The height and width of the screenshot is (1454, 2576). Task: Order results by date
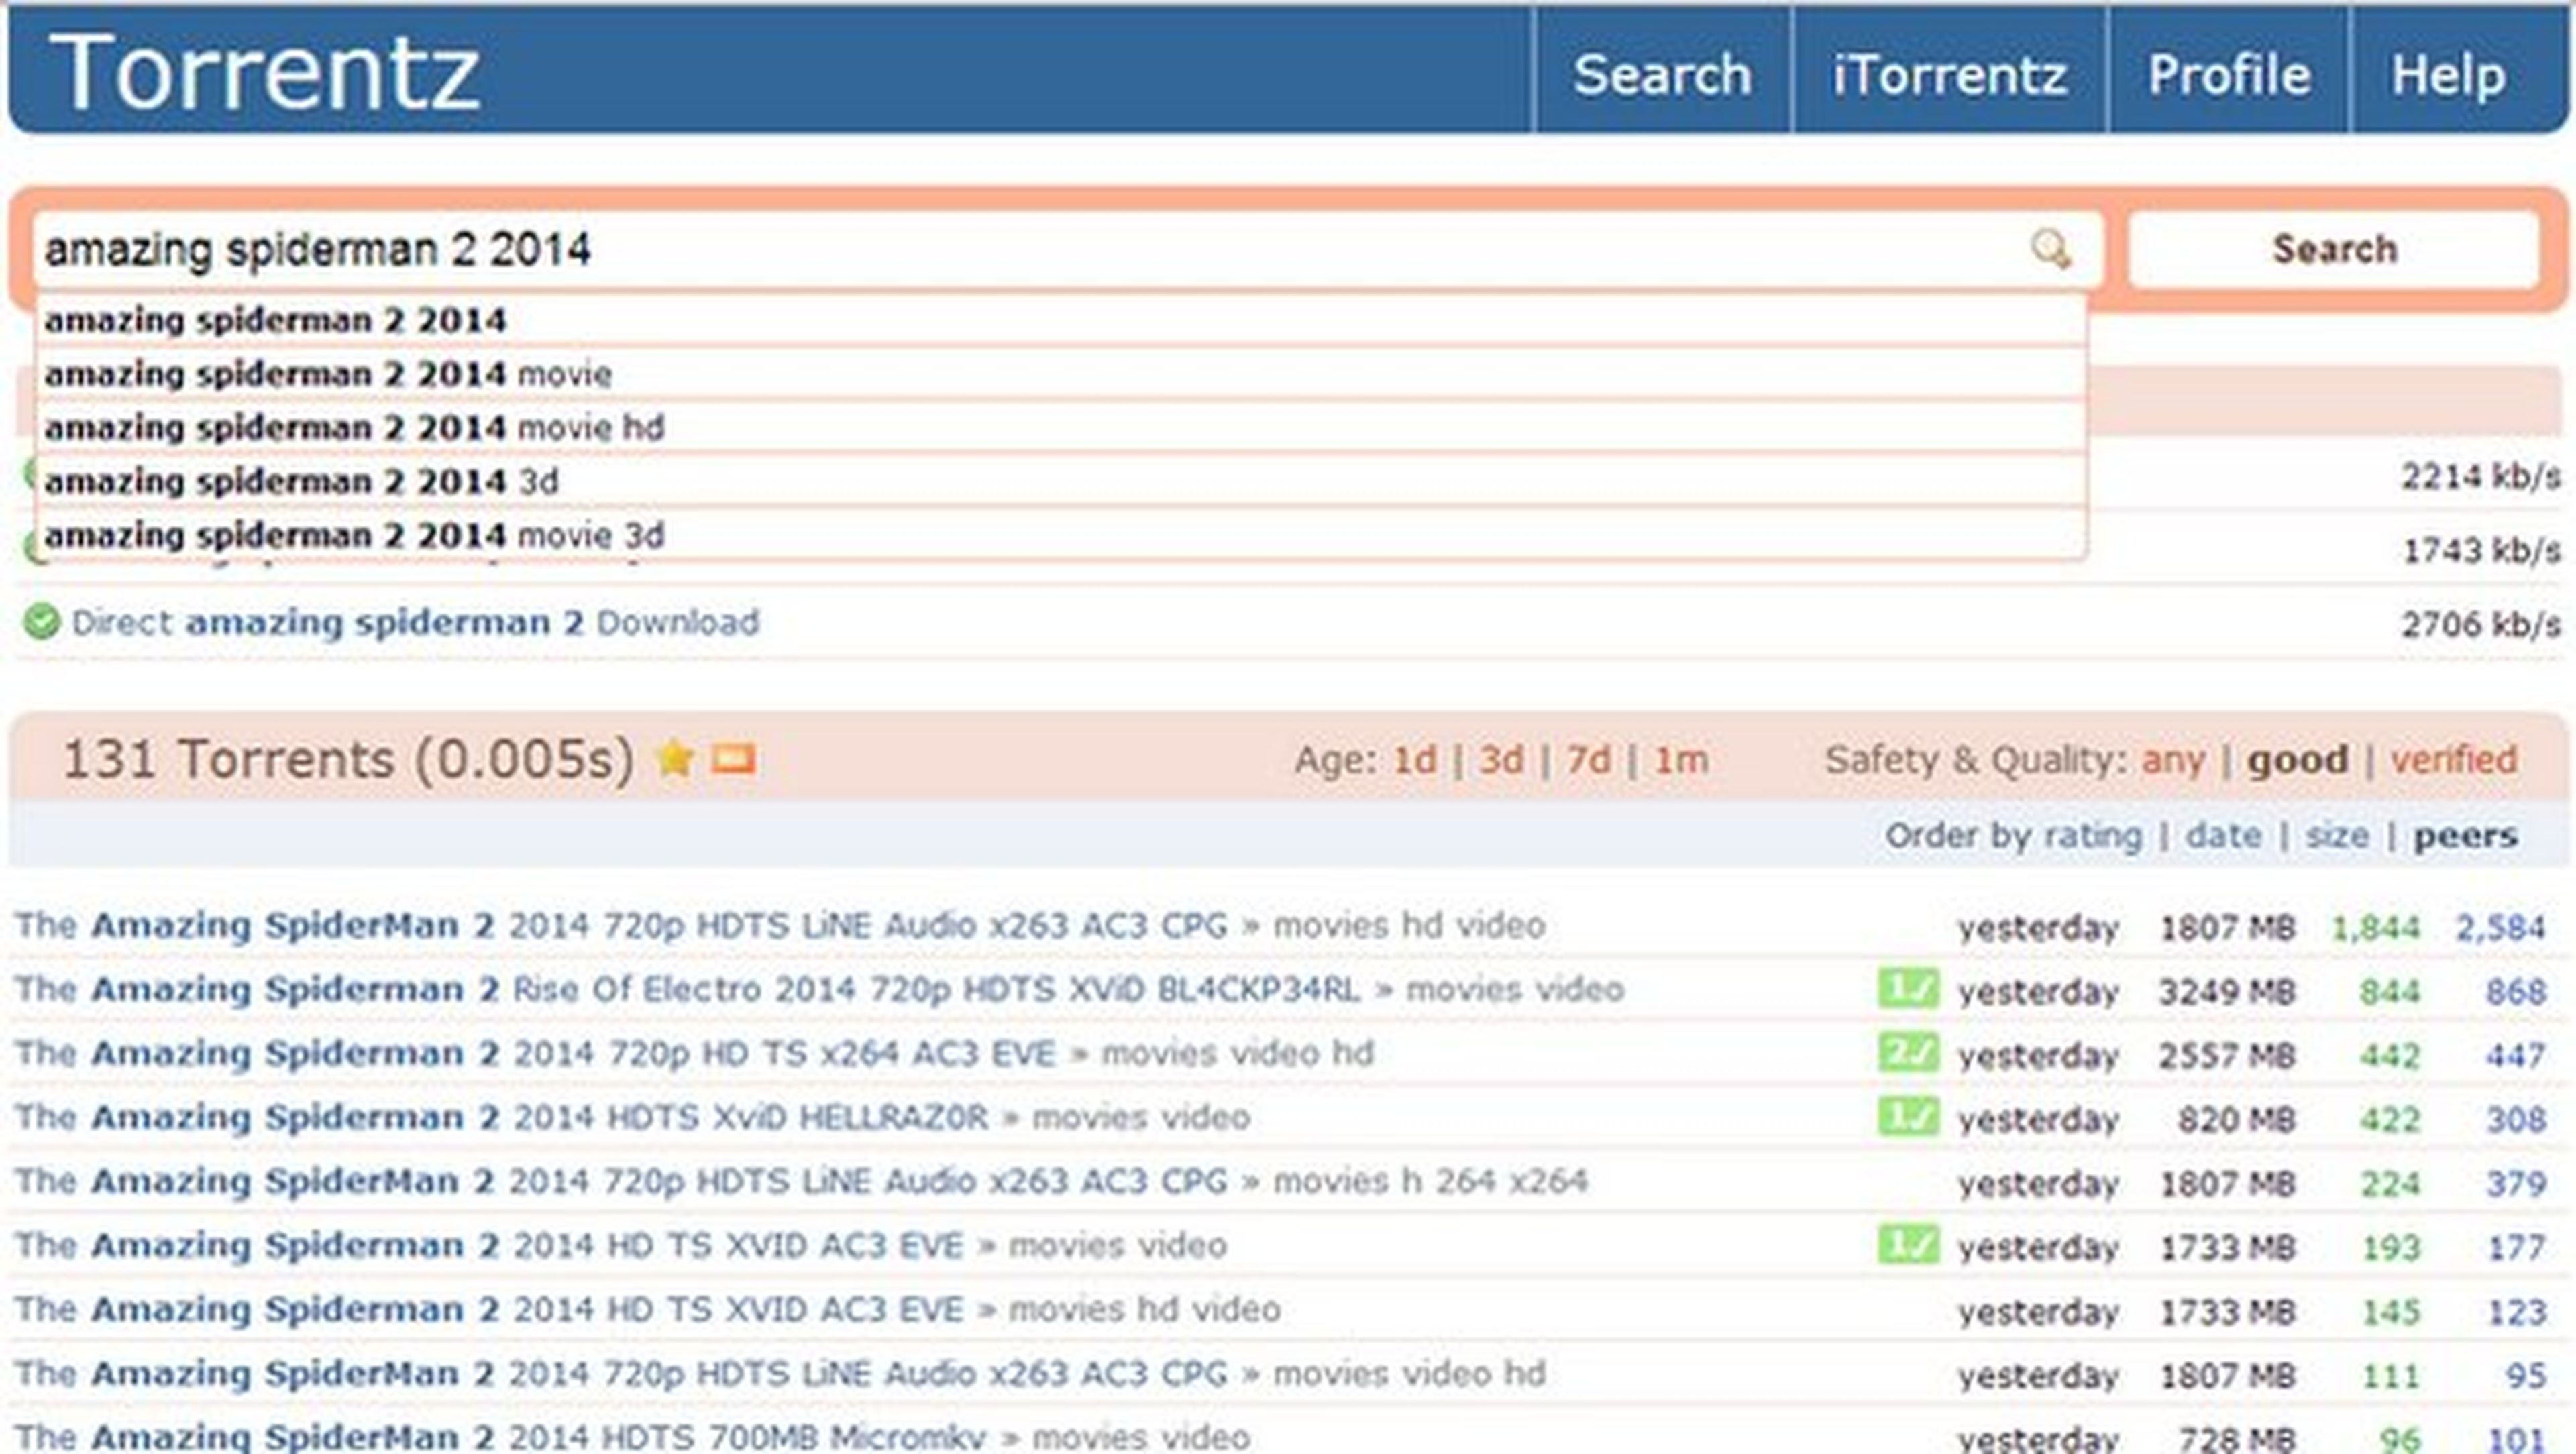2224,835
